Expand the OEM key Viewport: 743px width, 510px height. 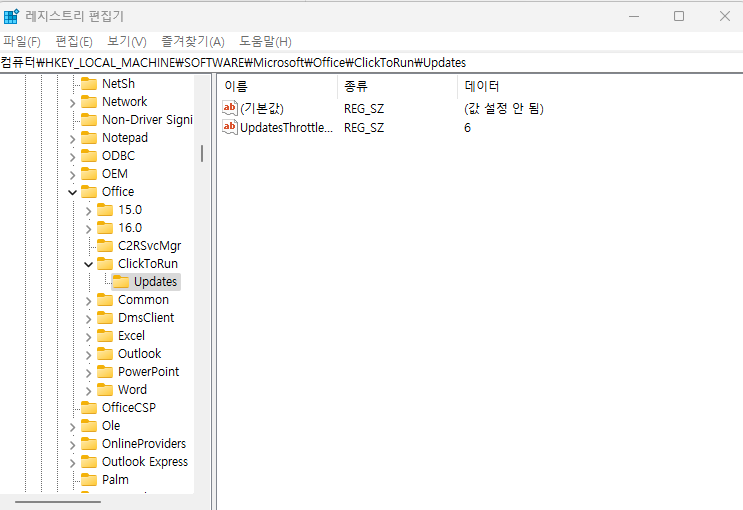(x=72, y=175)
